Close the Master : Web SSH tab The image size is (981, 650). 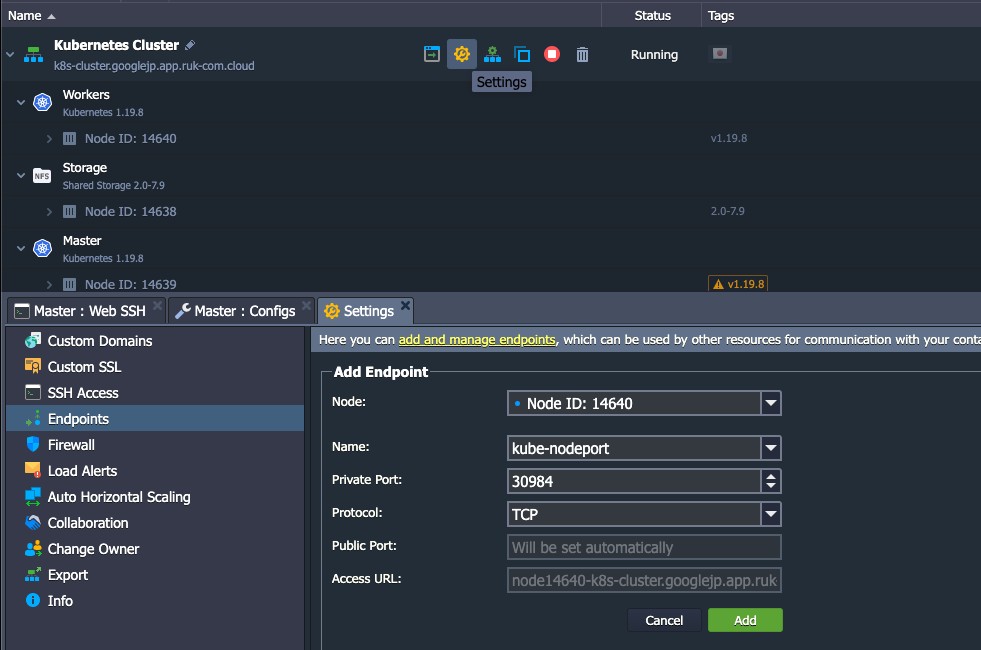click(x=158, y=305)
